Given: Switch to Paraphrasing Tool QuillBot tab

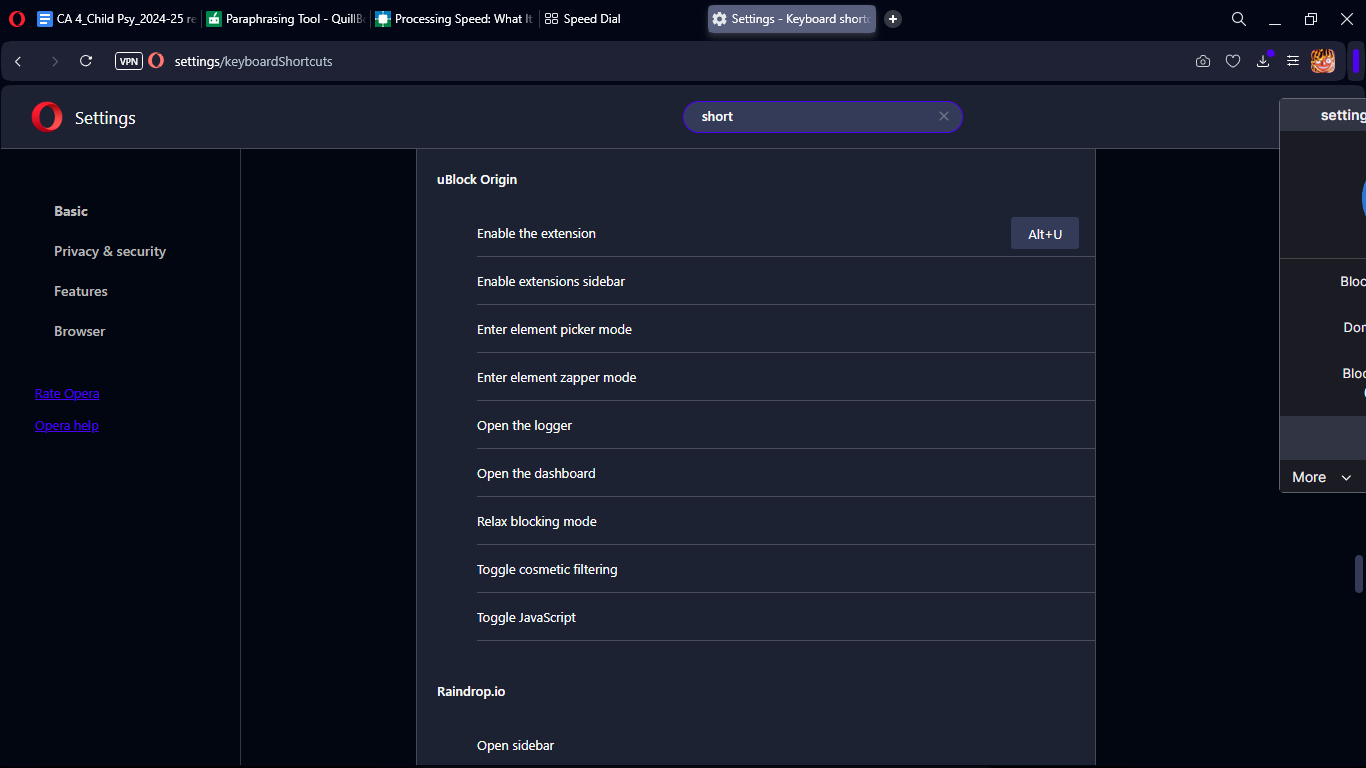Looking at the screenshot, I should pyautogui.click(x=285, y=19).
